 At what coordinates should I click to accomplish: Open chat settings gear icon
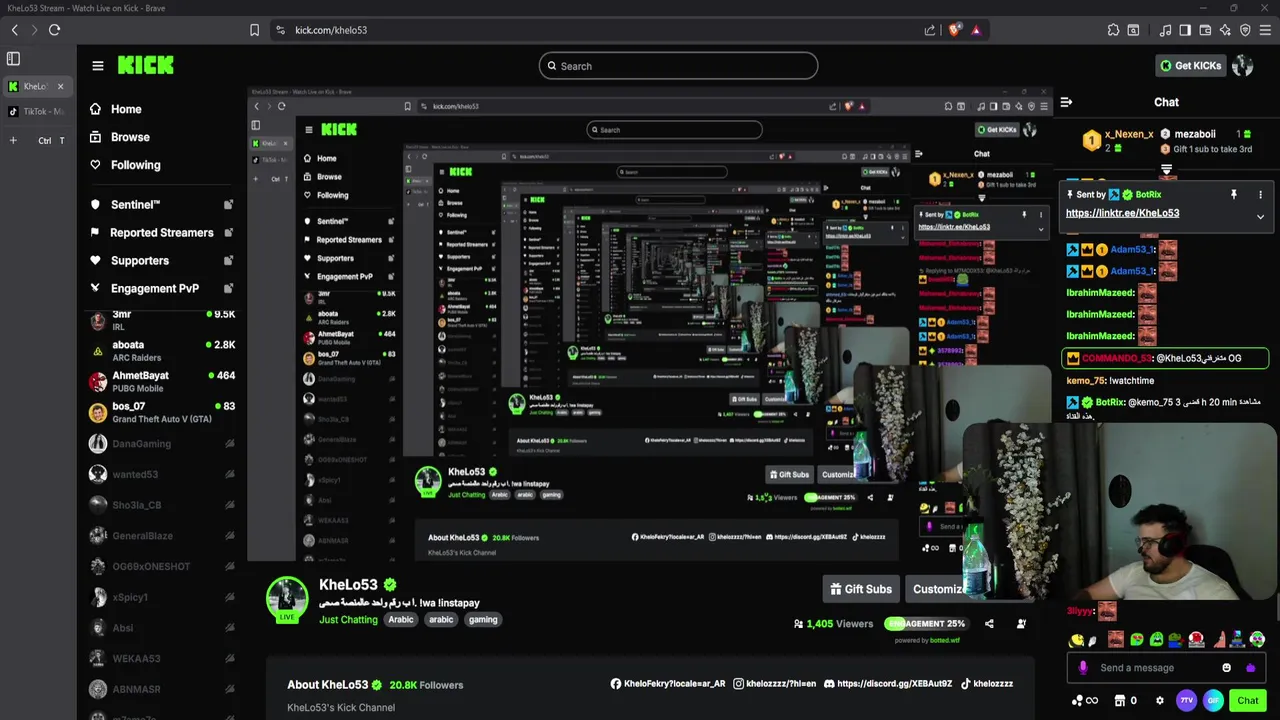pos(1159,701)
